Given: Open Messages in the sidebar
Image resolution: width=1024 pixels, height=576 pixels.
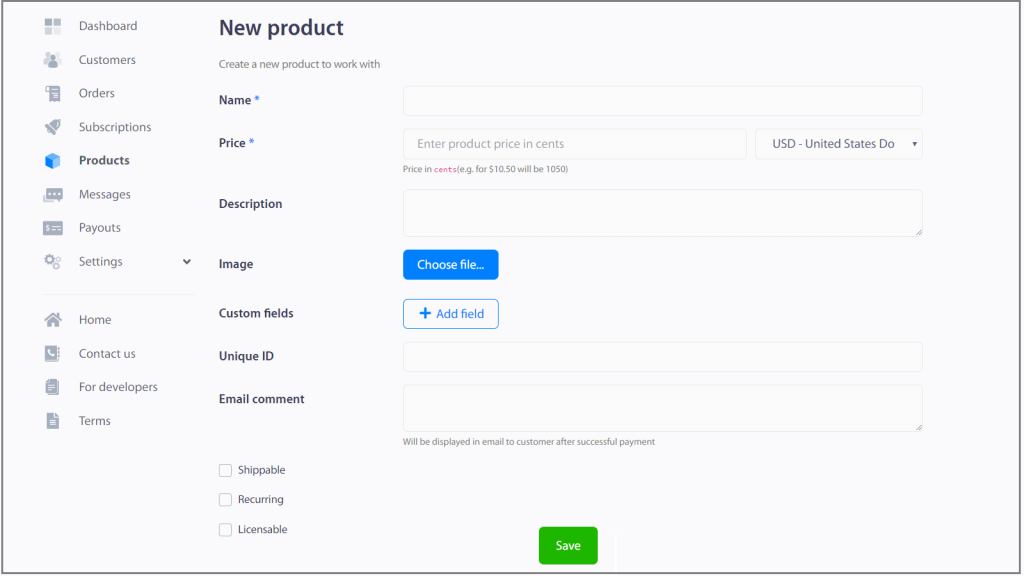Looking at the screenshot, I should point(104,195).
